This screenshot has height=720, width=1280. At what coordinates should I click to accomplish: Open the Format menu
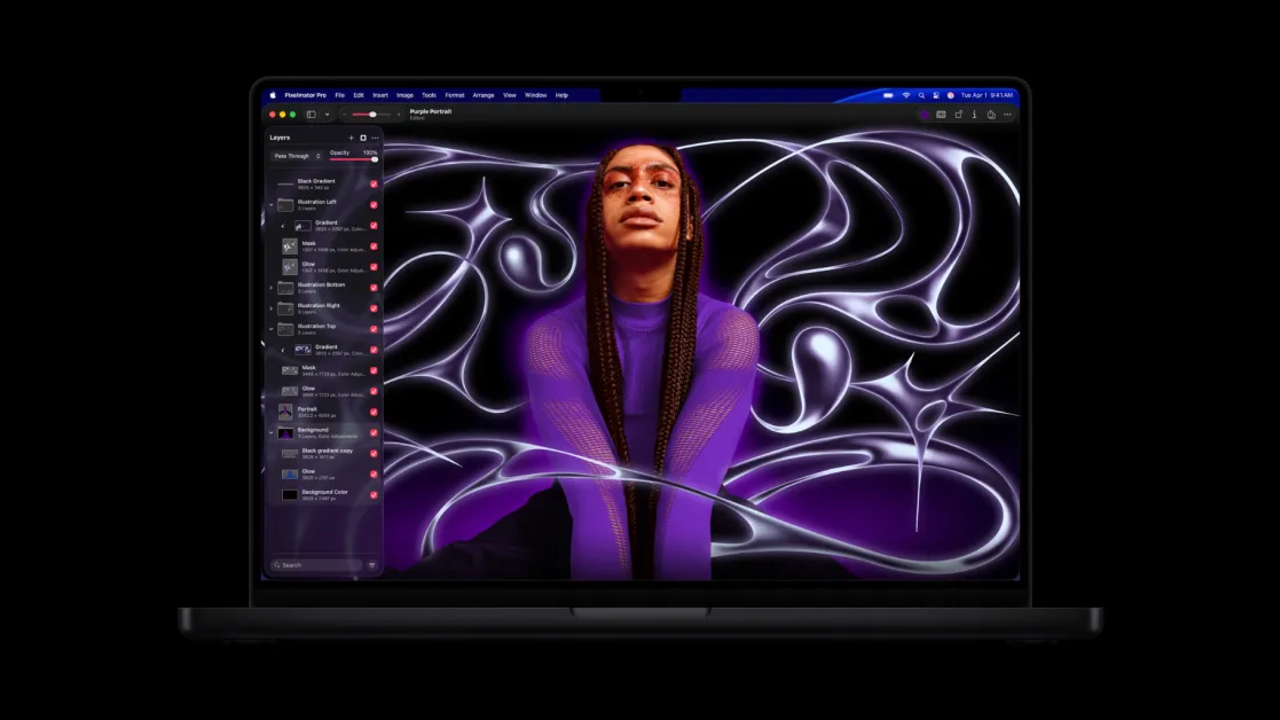click(454, 95)
